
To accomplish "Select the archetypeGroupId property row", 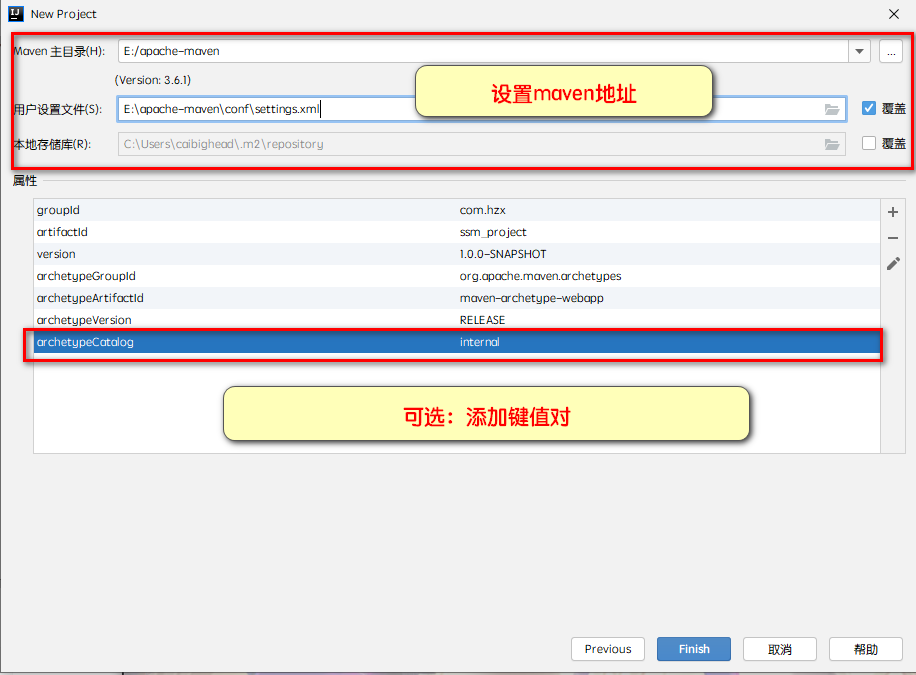I will 457,276.
